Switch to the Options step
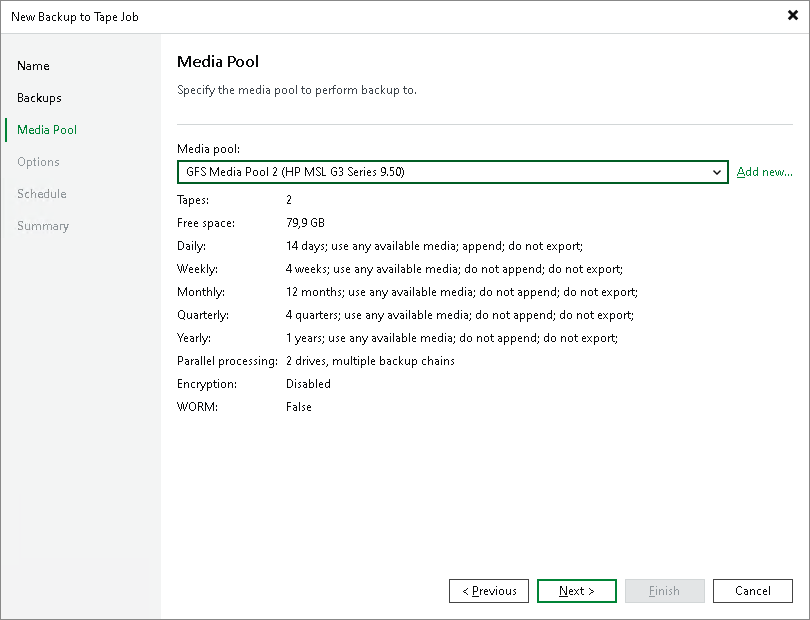 [x=38, y=162]
